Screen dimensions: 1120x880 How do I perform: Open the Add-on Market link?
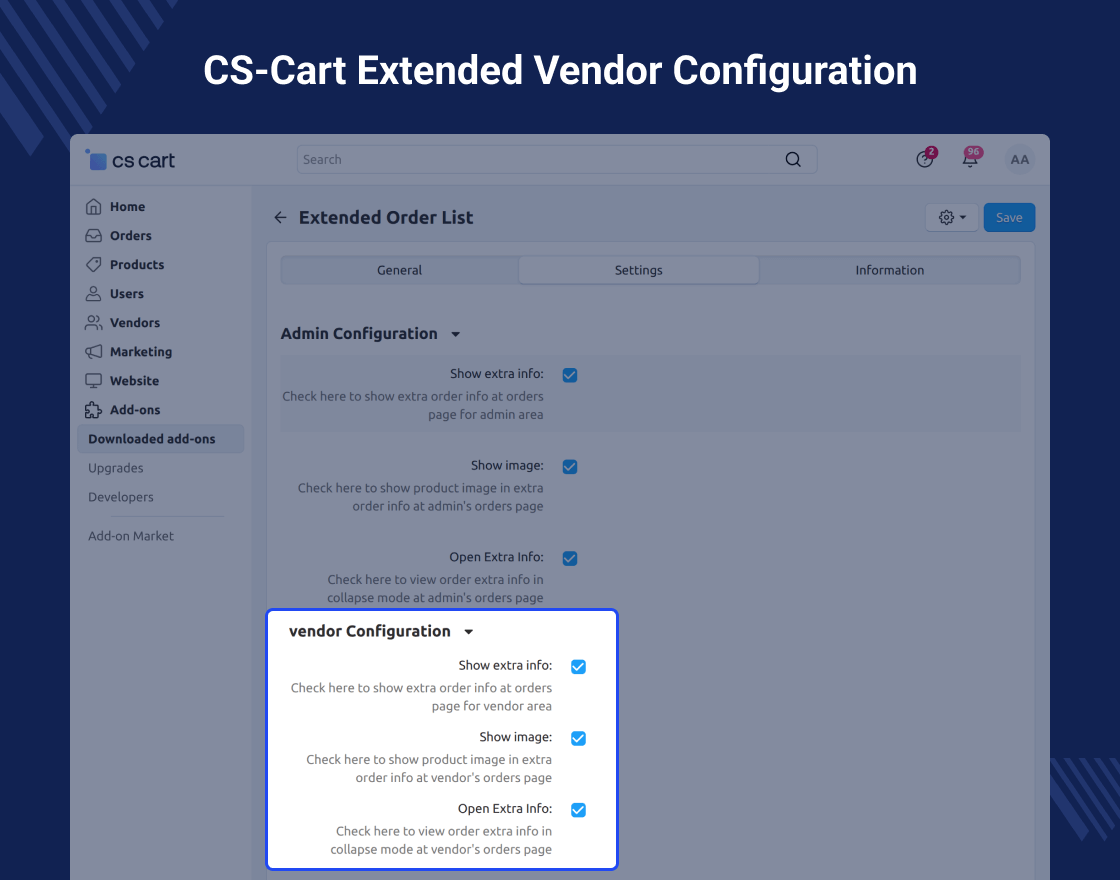(x=131, y=536)
